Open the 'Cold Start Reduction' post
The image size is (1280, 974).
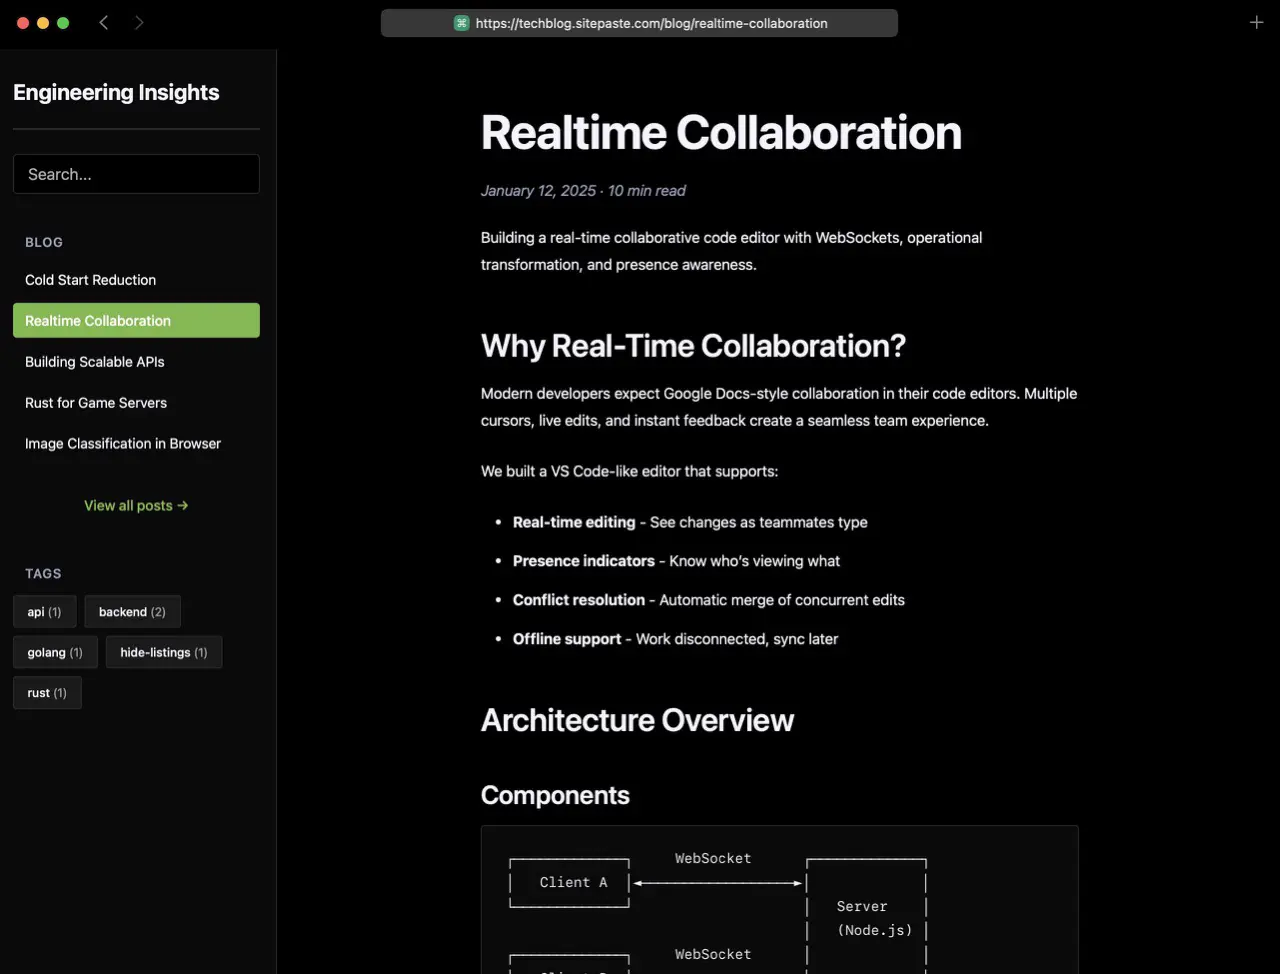click(90, 280)
